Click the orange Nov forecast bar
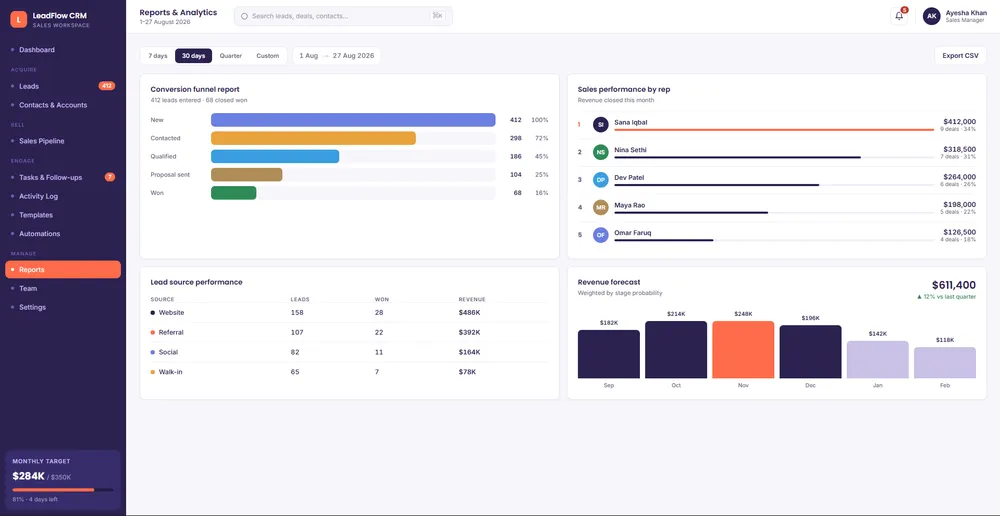 click(x=743, y=350)
